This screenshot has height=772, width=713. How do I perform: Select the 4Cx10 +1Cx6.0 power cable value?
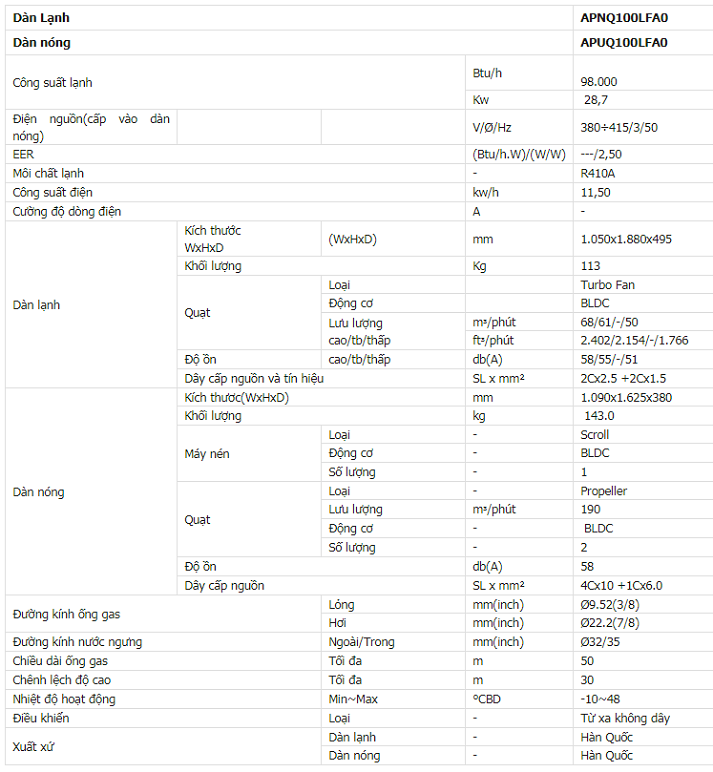tap(621, 586)
